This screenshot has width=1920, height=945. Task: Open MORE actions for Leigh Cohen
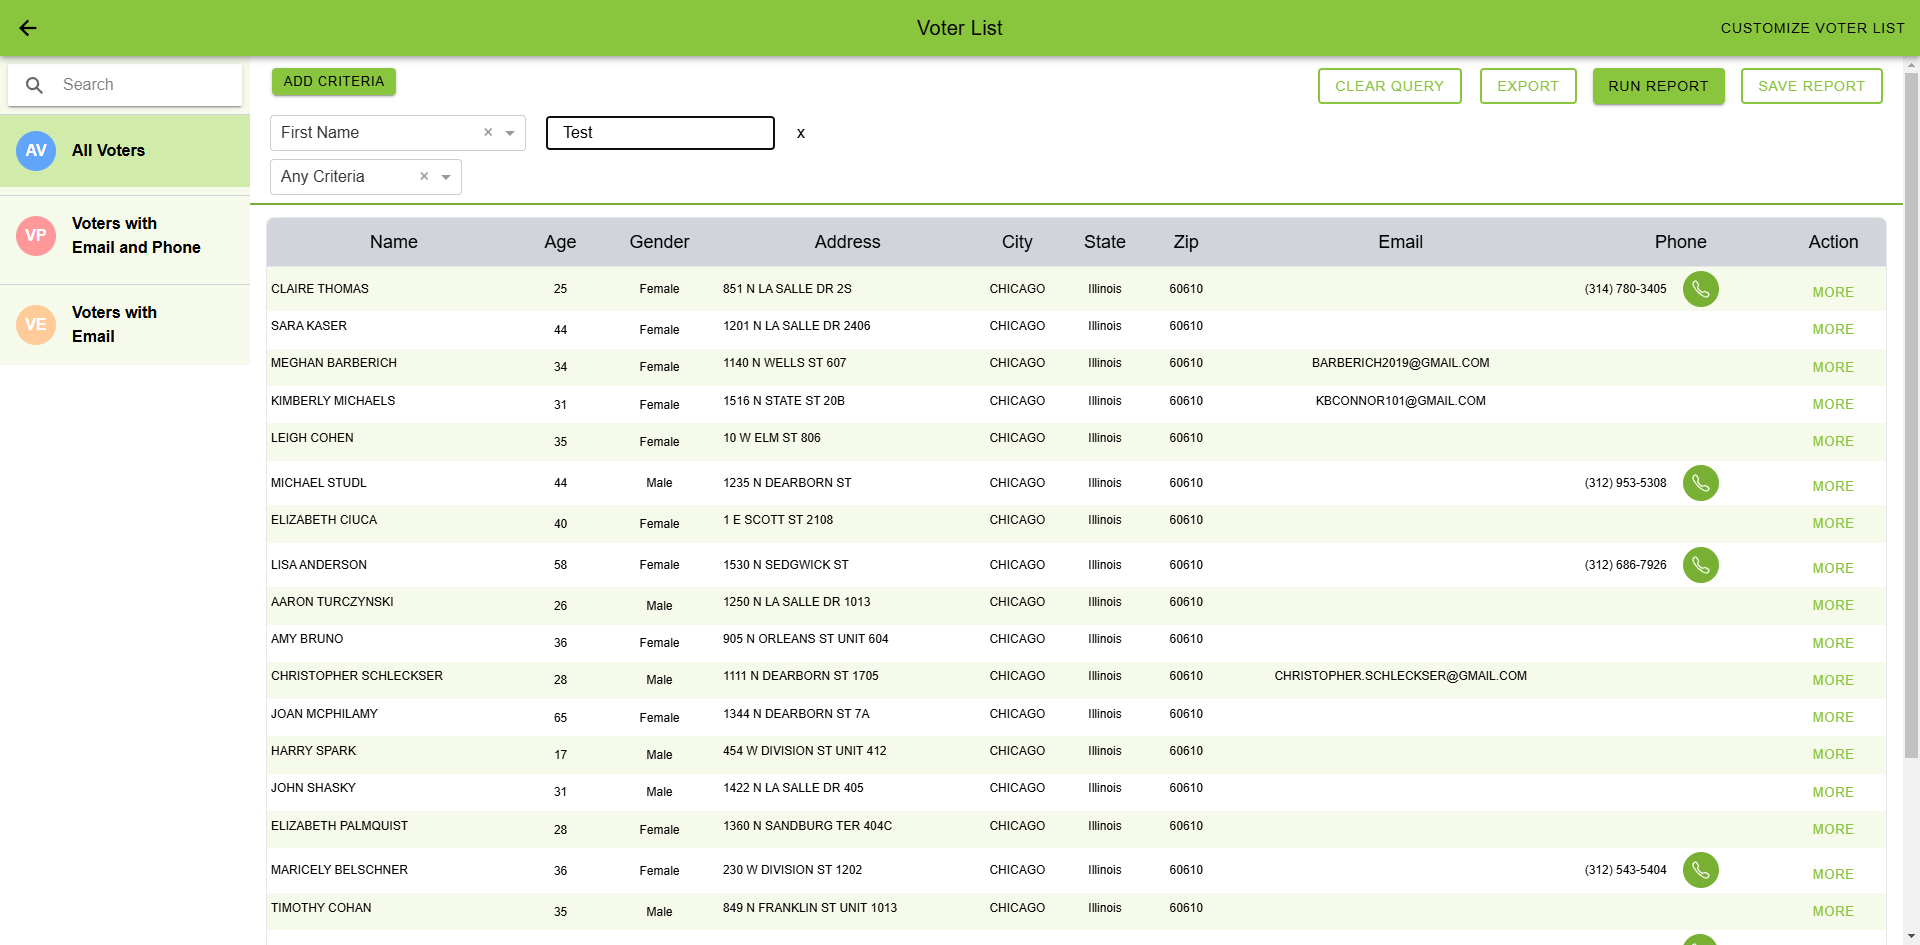(x=1833, y=441)
